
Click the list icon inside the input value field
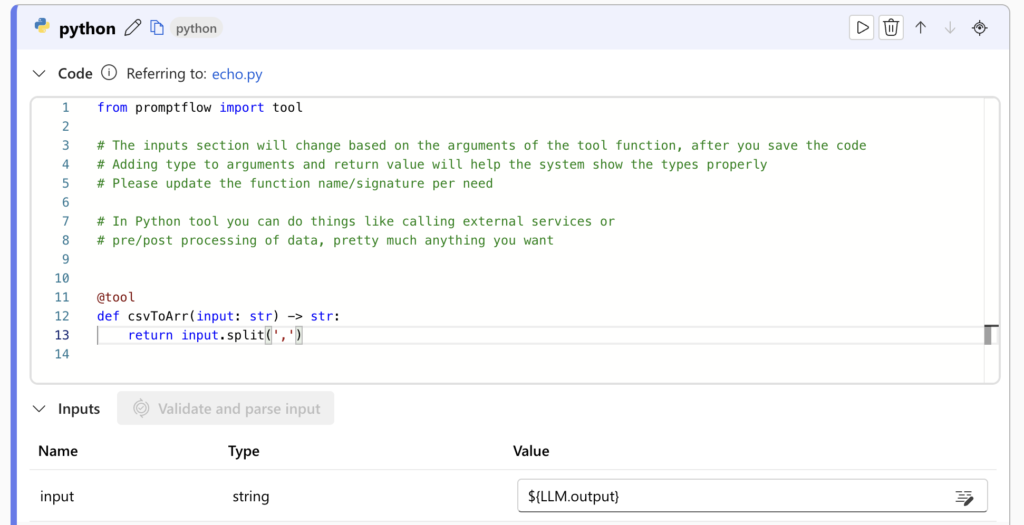(964, 497)
